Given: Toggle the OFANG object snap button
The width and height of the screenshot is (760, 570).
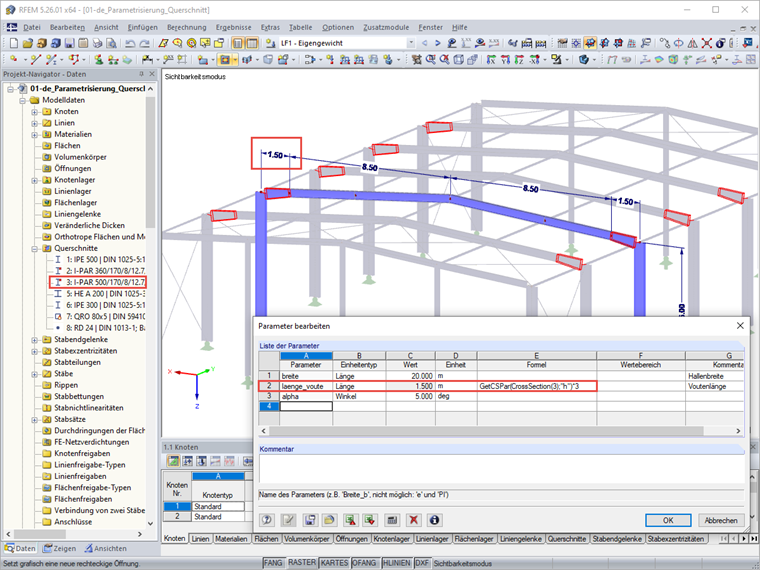Looking at the screenshot, I should (364, 563).
